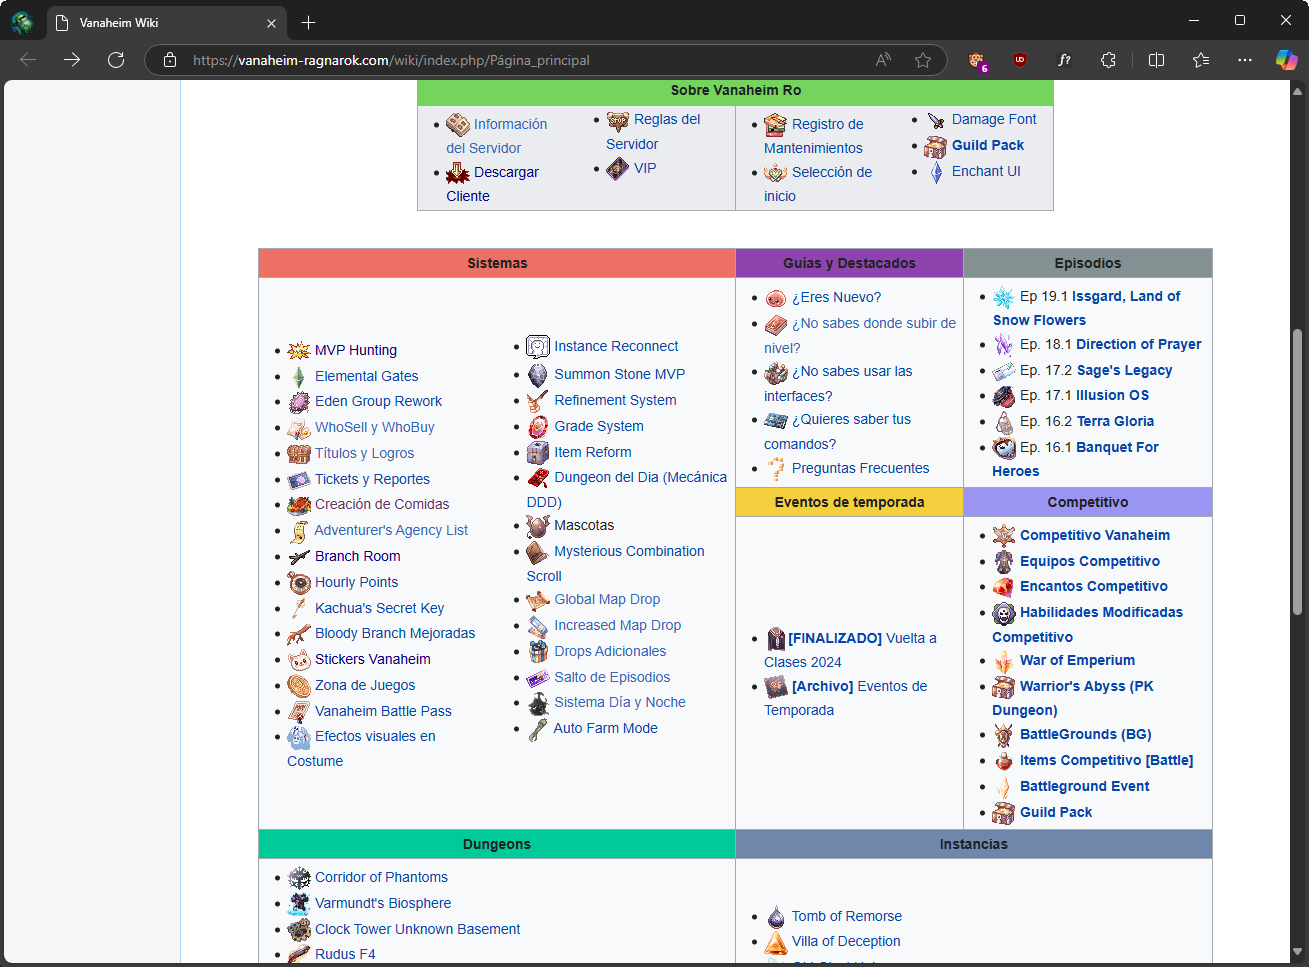The width and height of the screenshot is (1309, 967).
Task: Click the War of Emperium icon
Action: pos(1004,661)
